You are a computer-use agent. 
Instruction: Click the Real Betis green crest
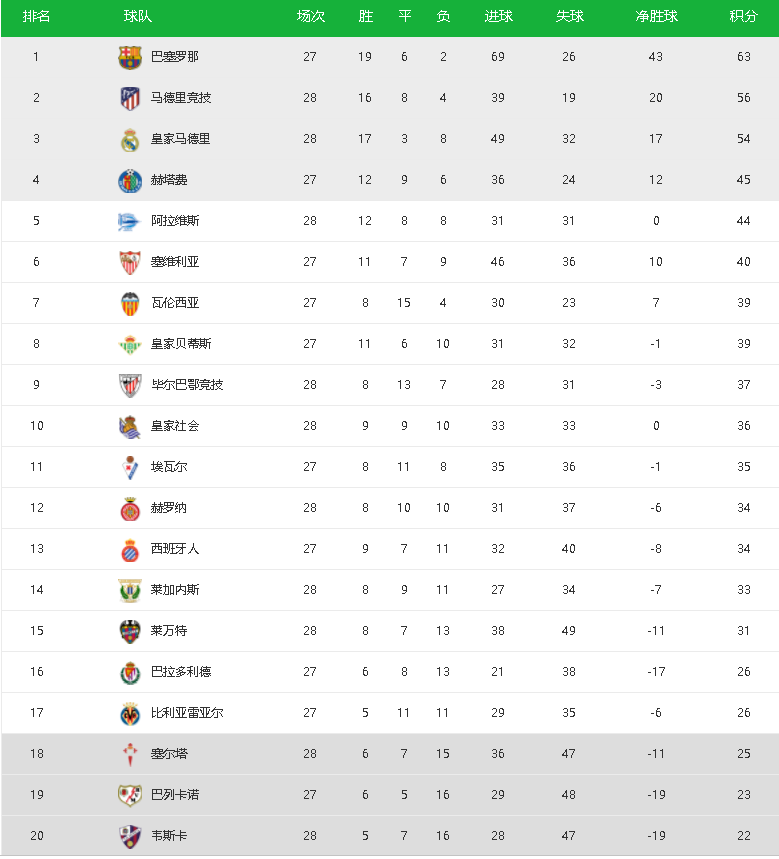click(130, 344)
